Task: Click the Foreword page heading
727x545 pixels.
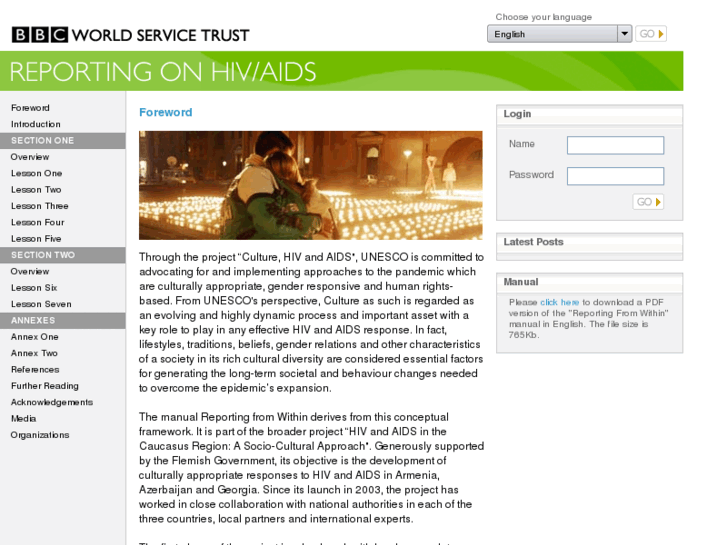Action: pos(166,112)
